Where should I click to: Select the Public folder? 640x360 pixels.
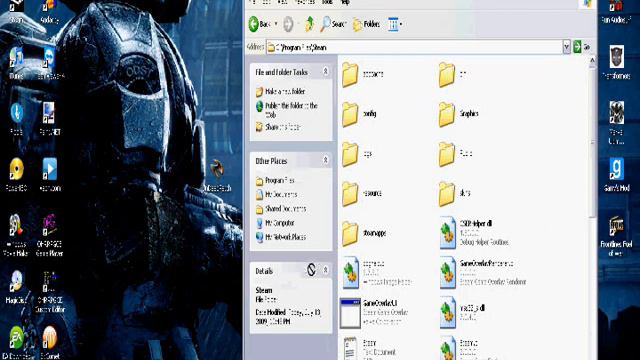pyautogui.click(x=456, y=154)
